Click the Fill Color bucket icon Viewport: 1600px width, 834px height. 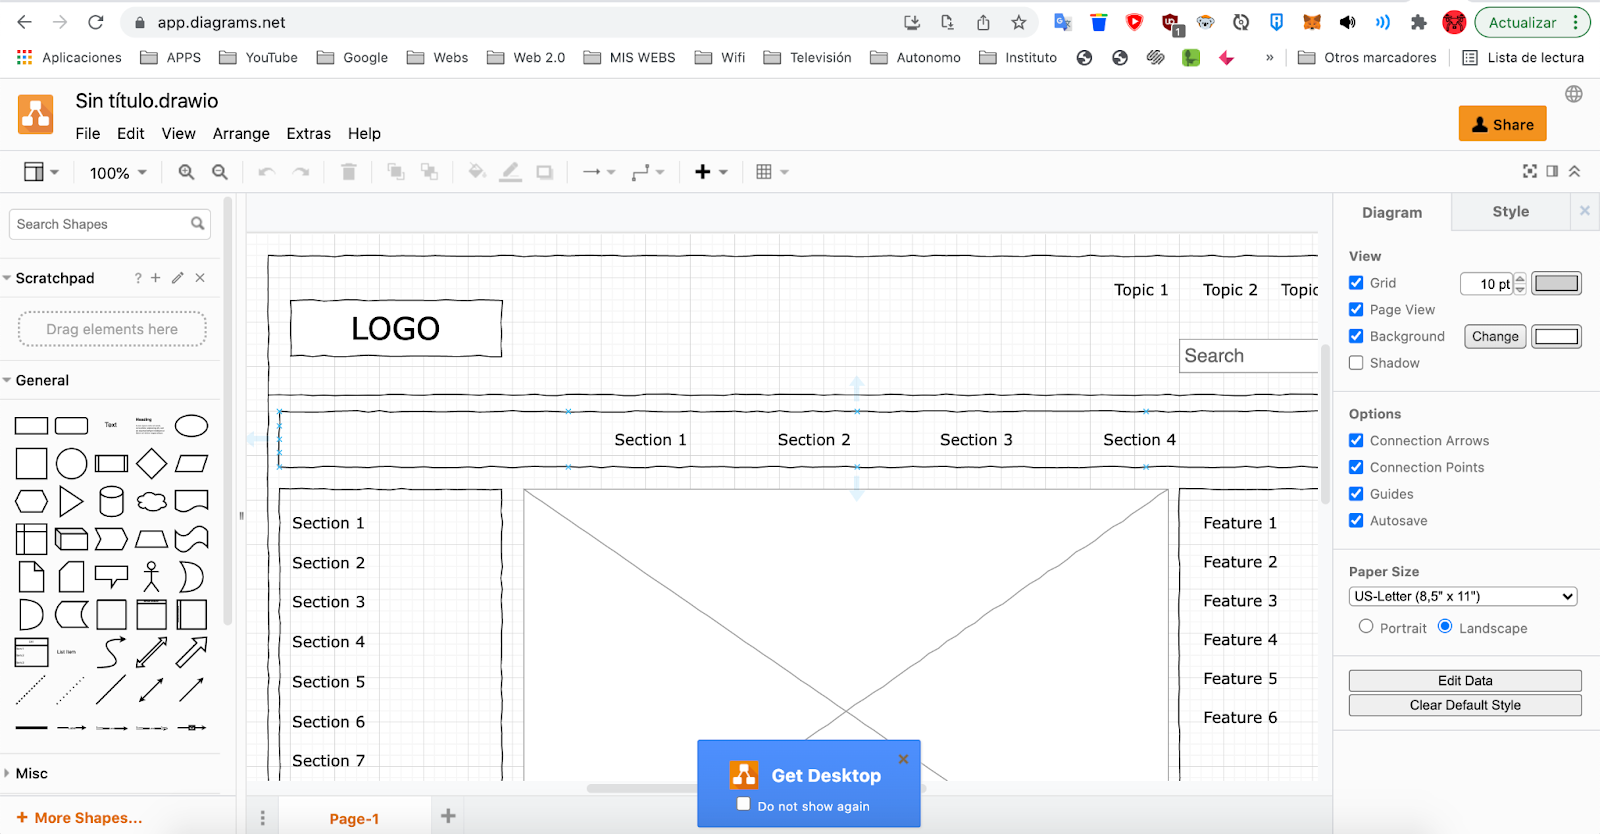[477, 172]
